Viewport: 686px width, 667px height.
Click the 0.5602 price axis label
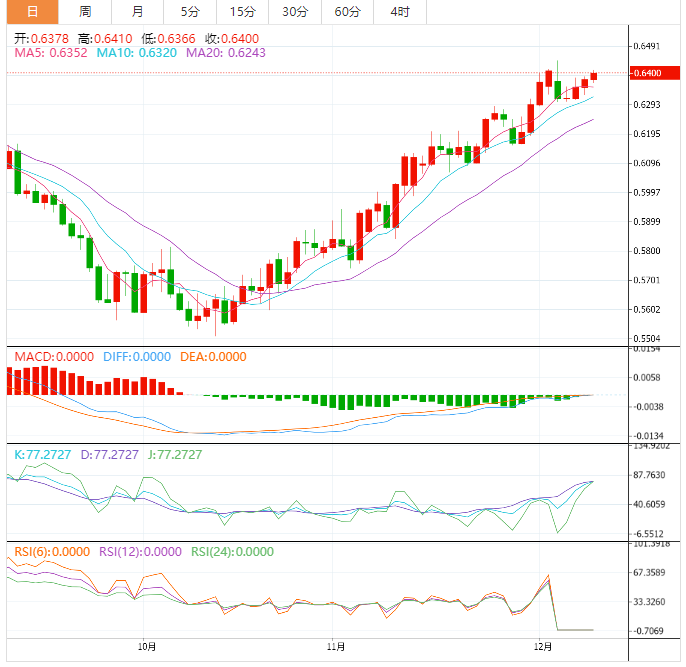click(647, 310)
